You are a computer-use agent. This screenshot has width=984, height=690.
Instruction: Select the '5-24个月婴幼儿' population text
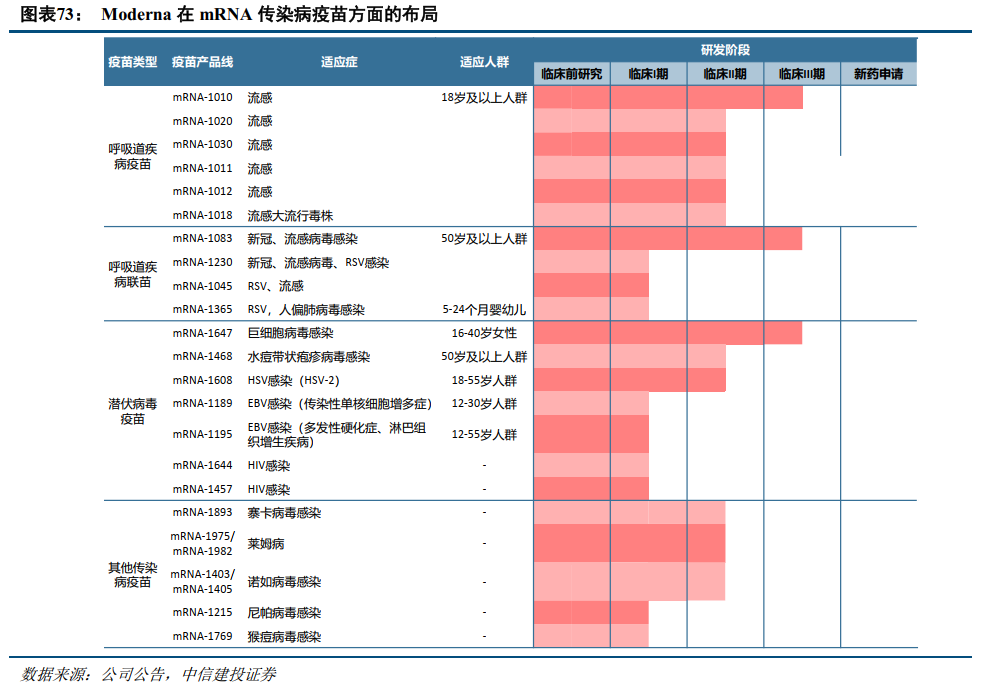tap(484, 310)
